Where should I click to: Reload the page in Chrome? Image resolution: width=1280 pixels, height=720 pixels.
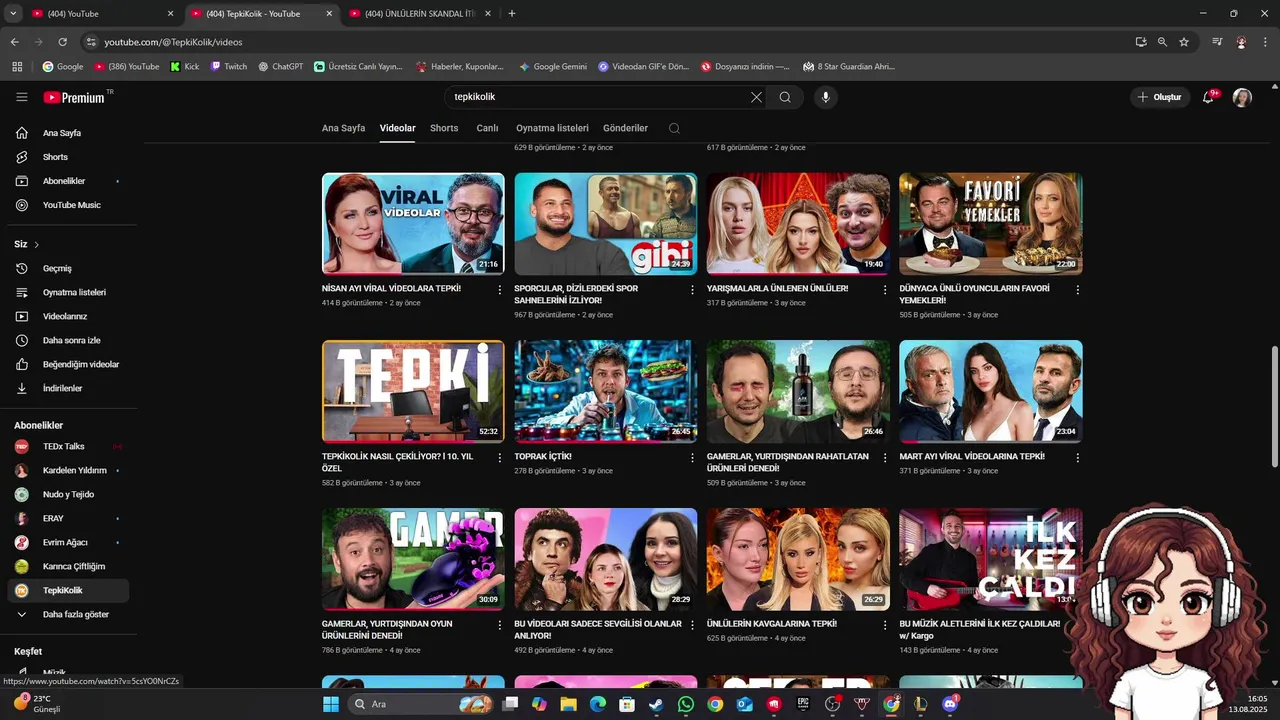click(x=62, y=42)
